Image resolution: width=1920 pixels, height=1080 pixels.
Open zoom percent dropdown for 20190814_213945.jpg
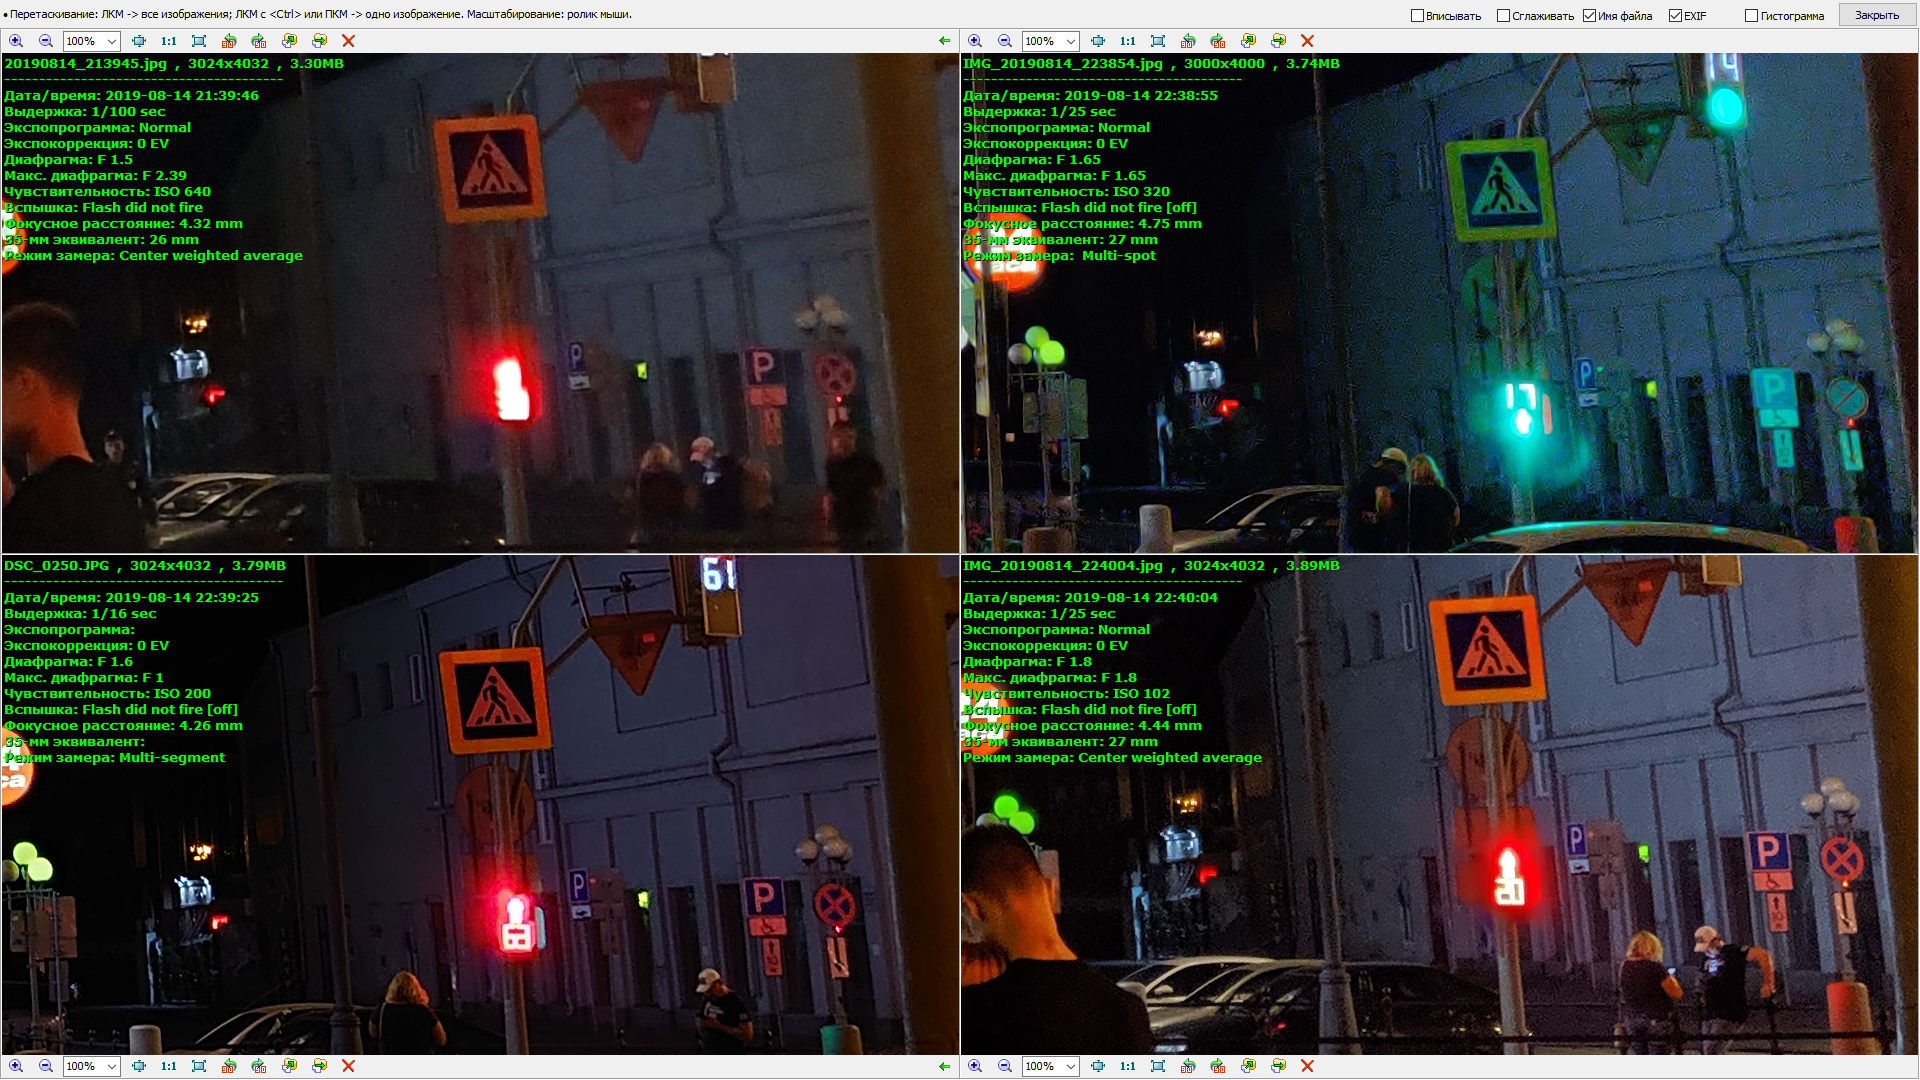[x=112, y=41]
